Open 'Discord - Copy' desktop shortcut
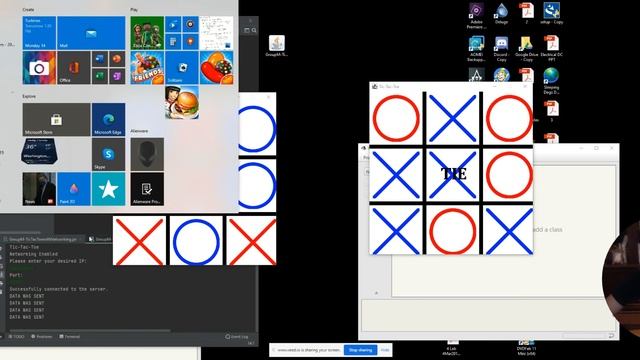Viewport: 640px width, 360px height. [x=501, y=49]
